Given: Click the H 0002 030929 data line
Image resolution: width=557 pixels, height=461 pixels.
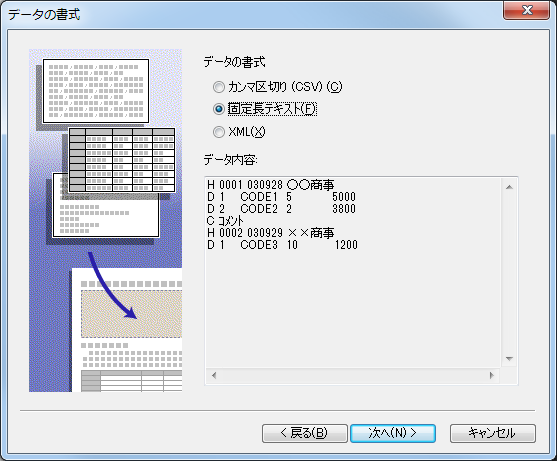Looking at the screenshot, I should pyautogui.click(x=271, y=233).
